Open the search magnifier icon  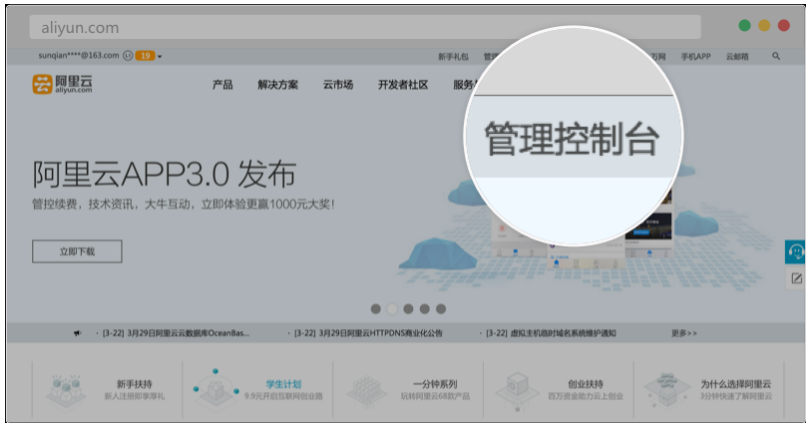[x=776, y=57]
